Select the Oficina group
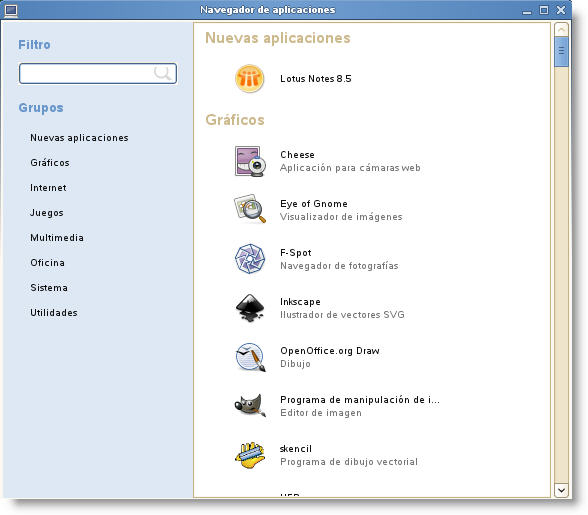The height and width of the screenshot is (515, 588). point(48,263)
